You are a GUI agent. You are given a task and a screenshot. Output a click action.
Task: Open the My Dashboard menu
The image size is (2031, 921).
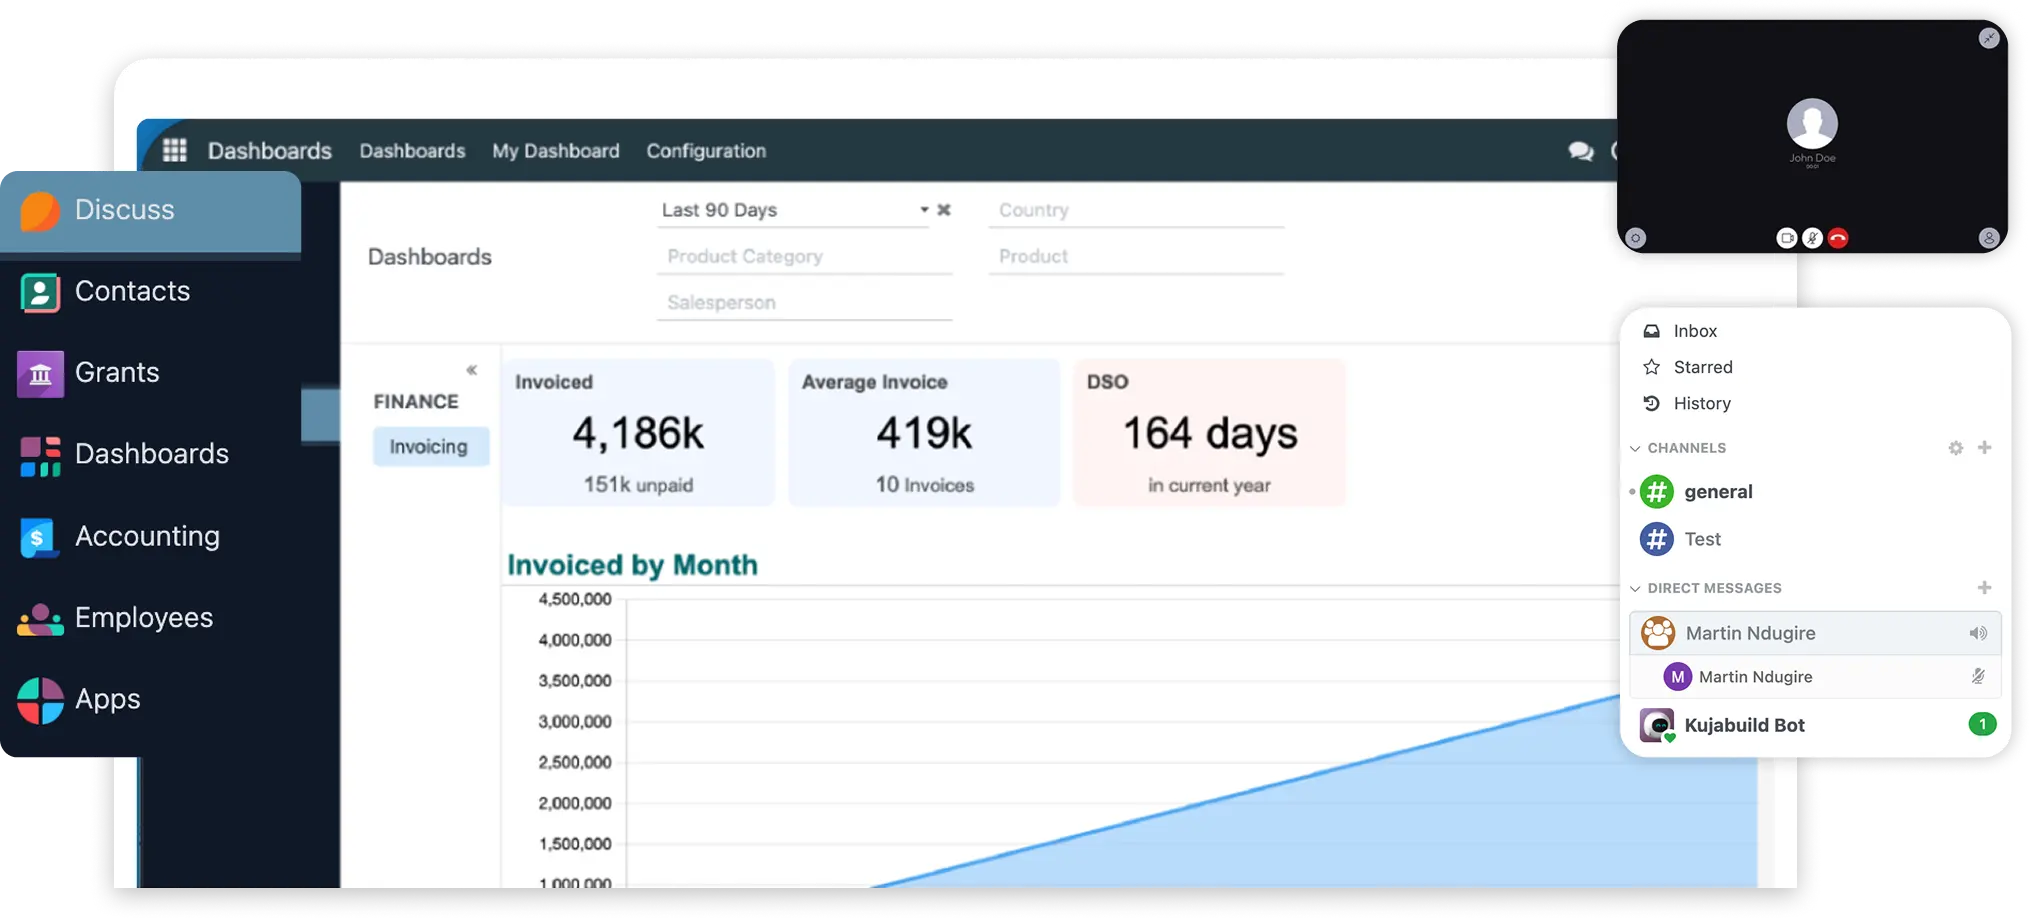pos(555,151)
